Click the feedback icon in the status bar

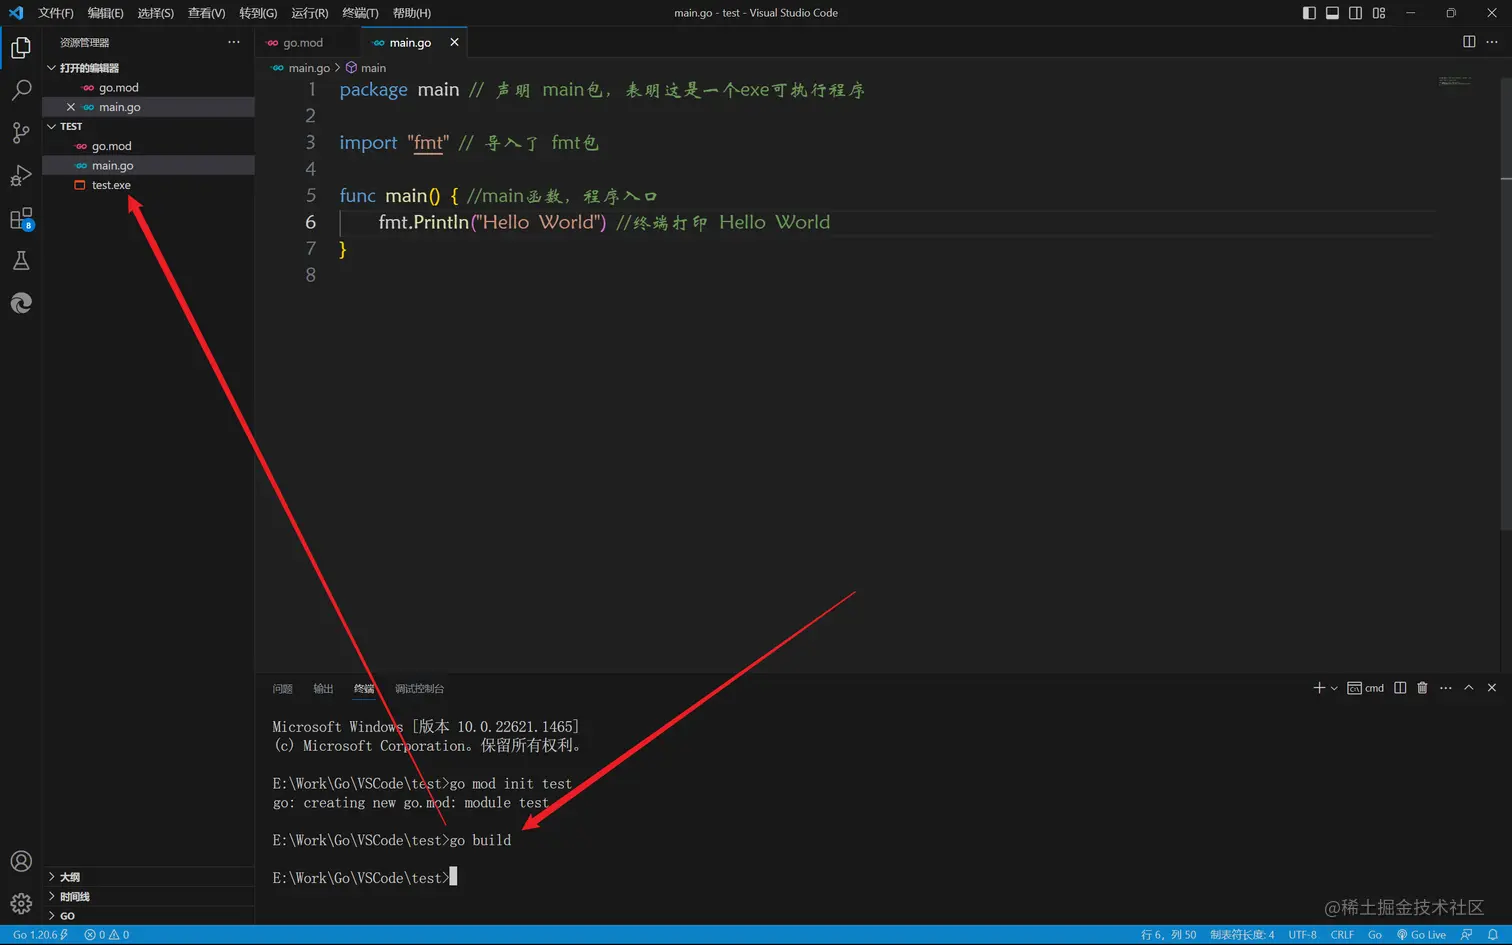tap(1467, 935)
